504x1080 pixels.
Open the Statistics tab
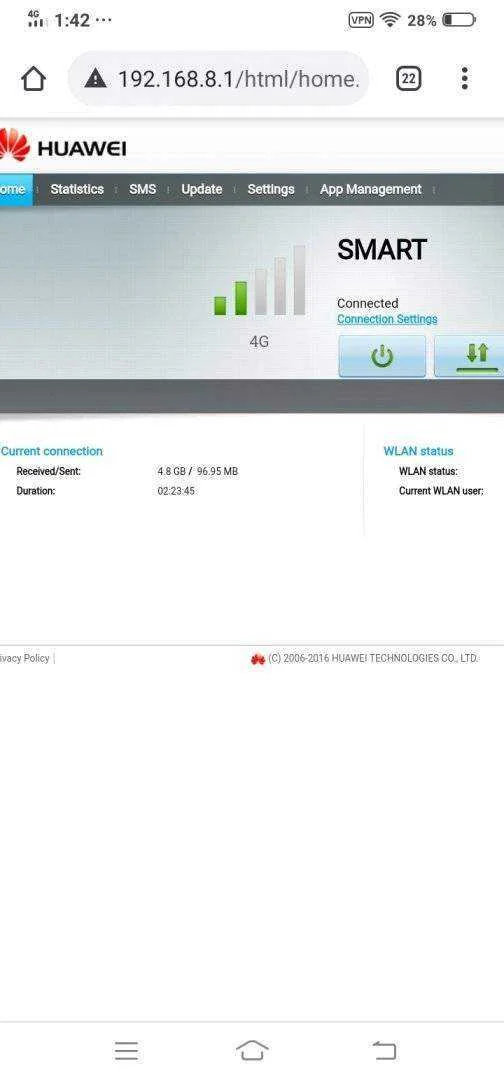pyautogui.click(x=77, y=189)
